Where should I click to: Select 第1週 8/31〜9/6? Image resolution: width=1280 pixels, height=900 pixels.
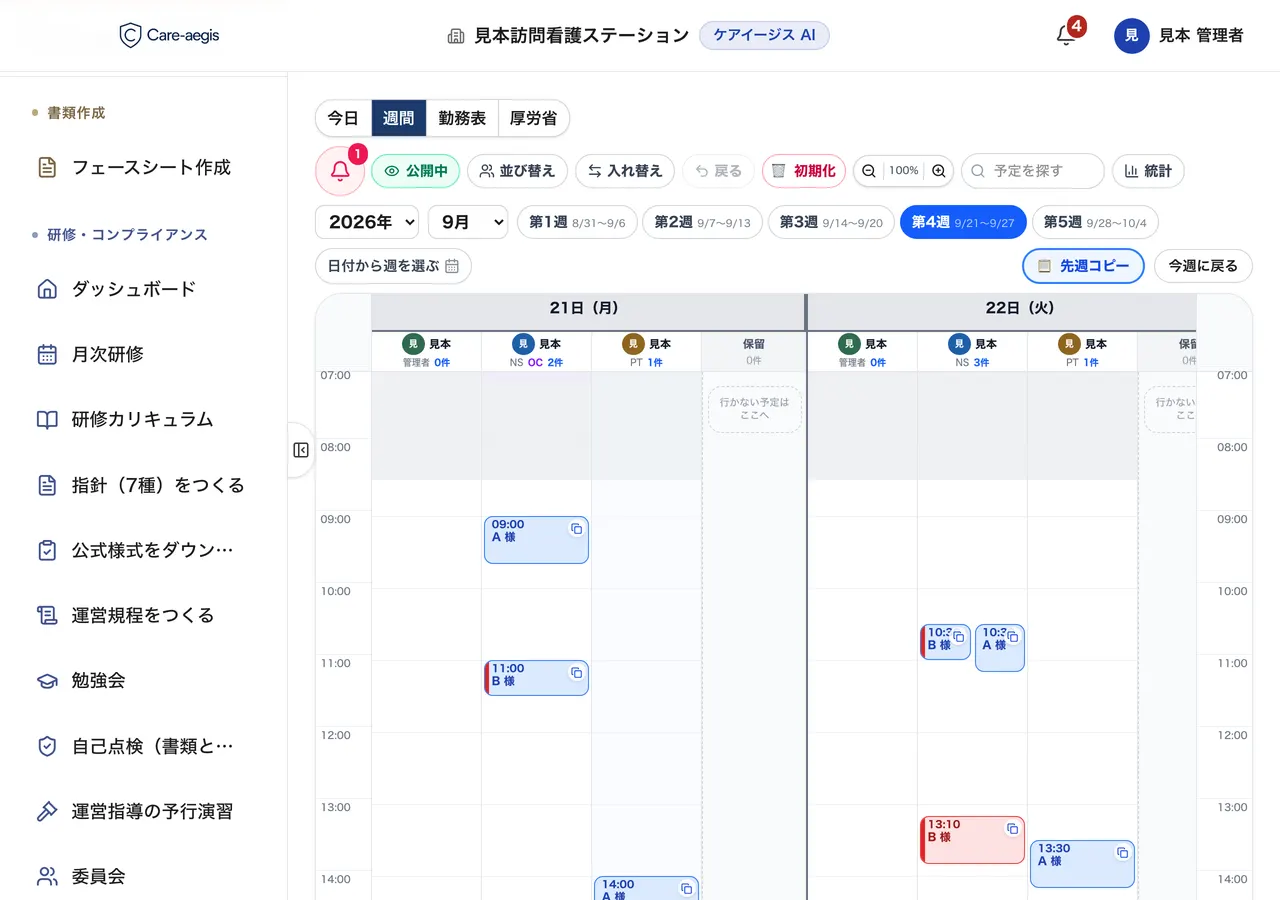pos(577,222)
